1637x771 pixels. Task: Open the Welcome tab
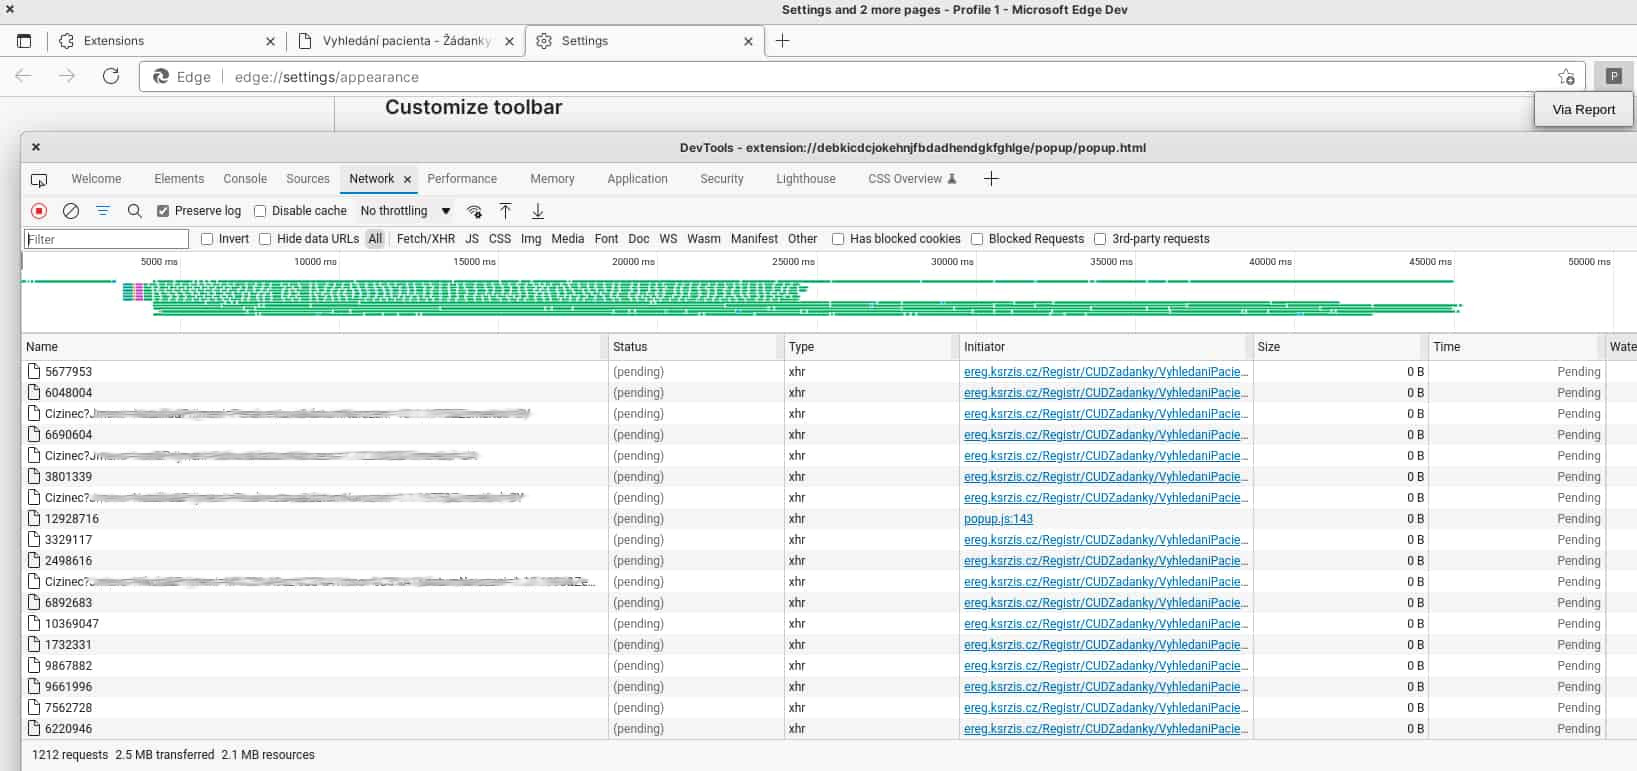pyautogui.click(x=96, y=179)
